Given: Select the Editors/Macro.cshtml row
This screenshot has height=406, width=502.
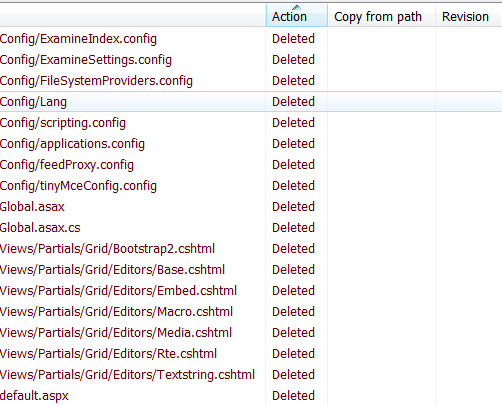Looking at the screenshot, I should [x=251, y=312].
